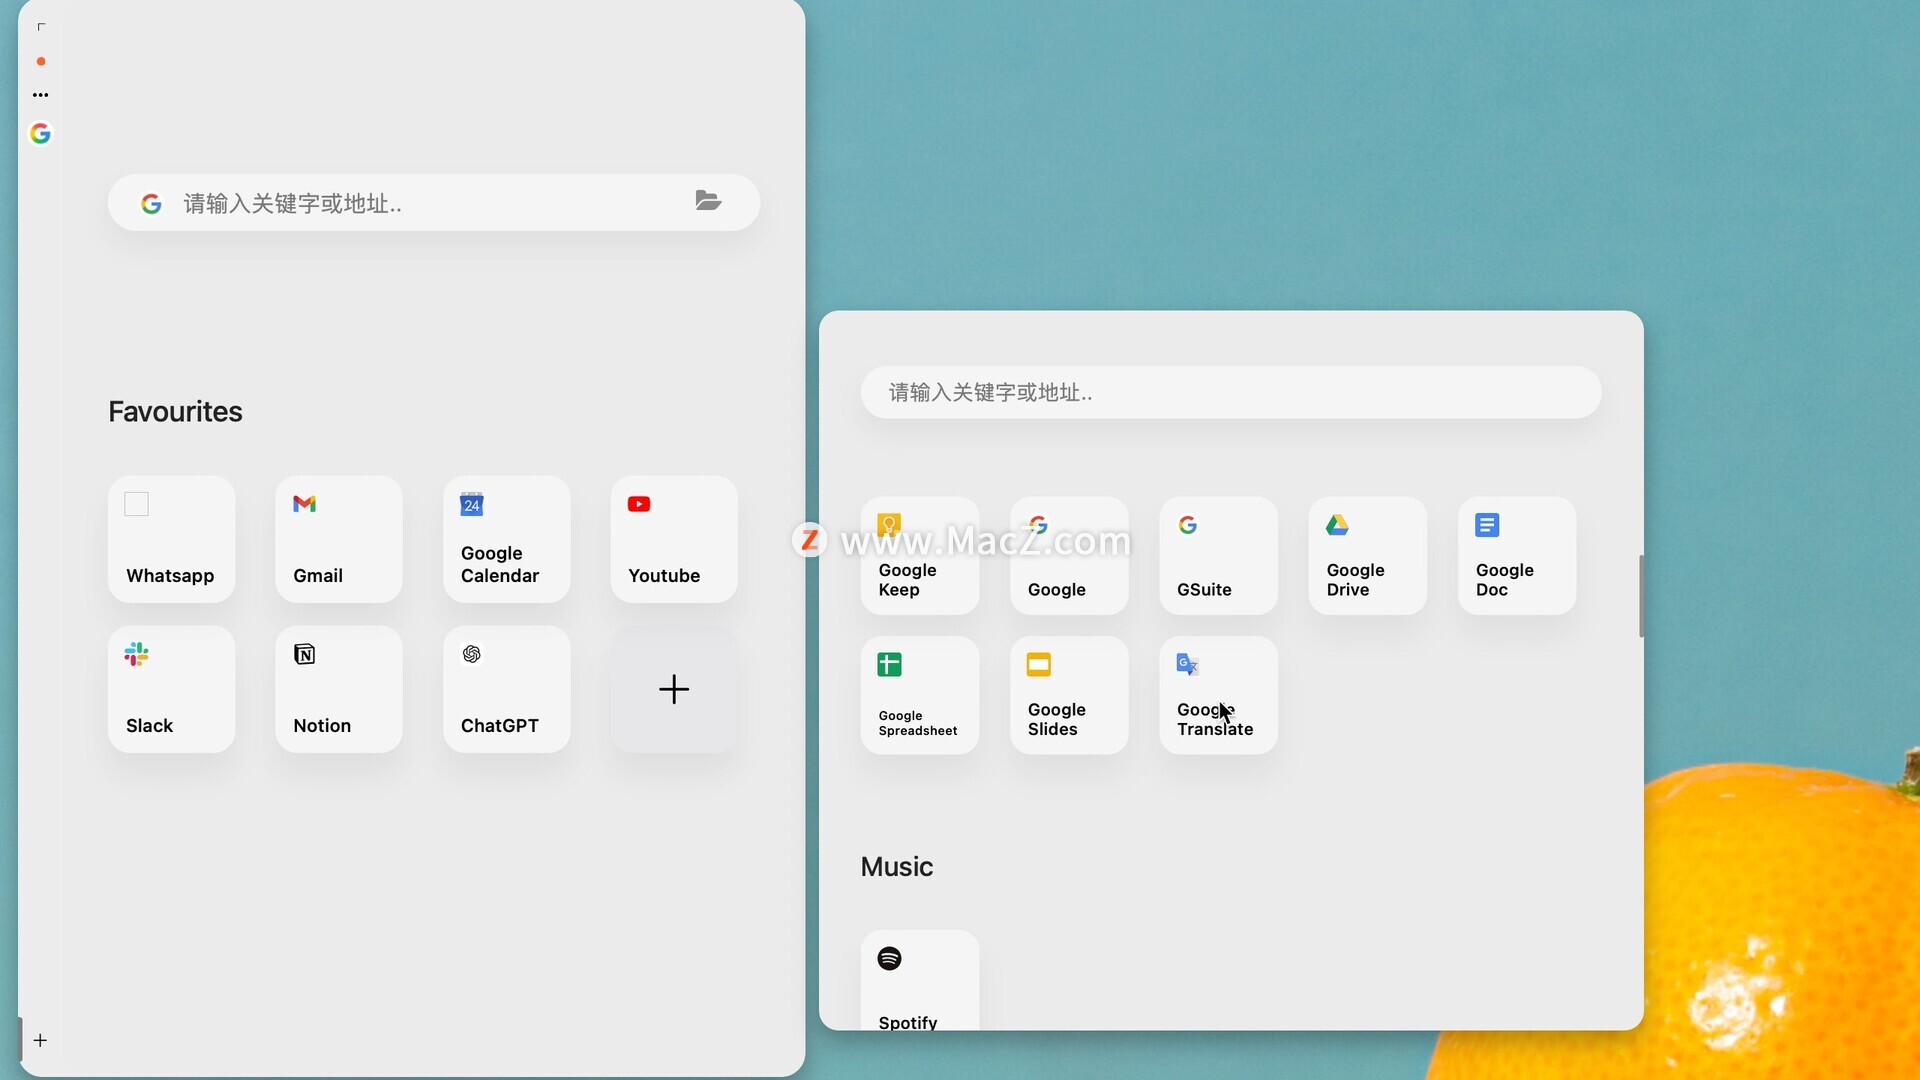
Task: Open the Google Spreadsheet tile
Action: click(x=920, y=695)
